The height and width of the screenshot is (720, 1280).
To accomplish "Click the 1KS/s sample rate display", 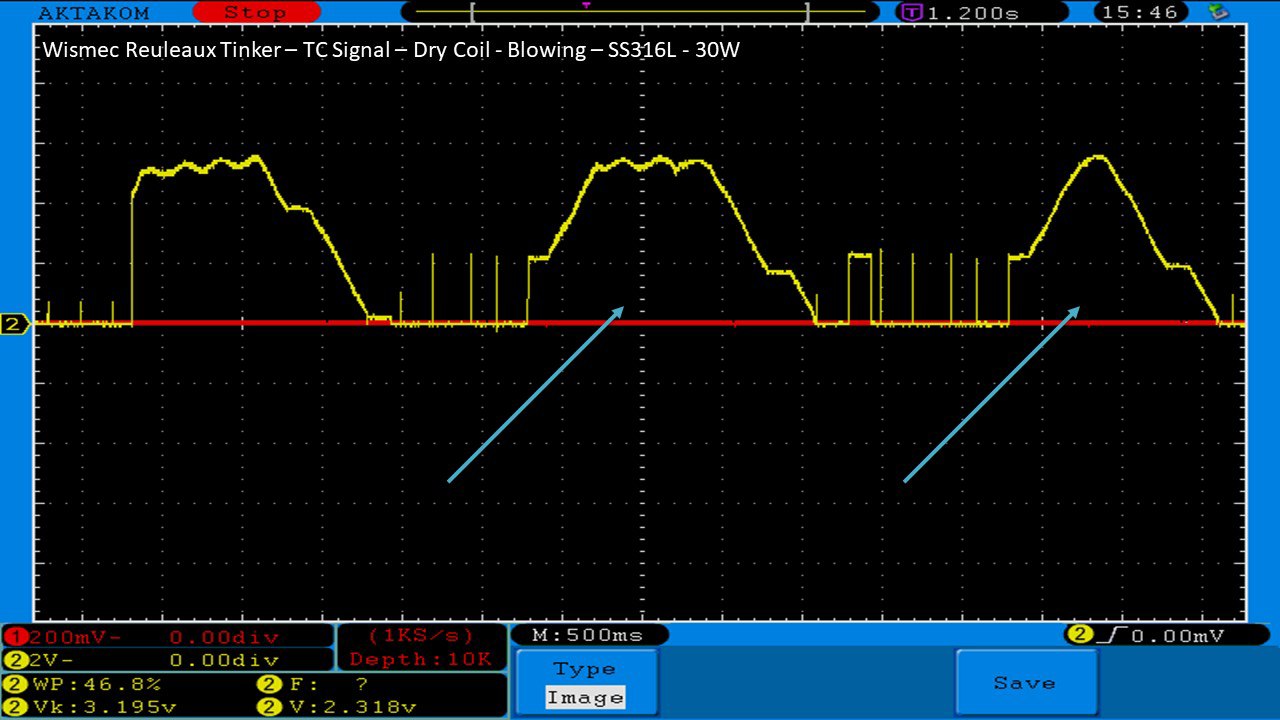I will point(421,636).
